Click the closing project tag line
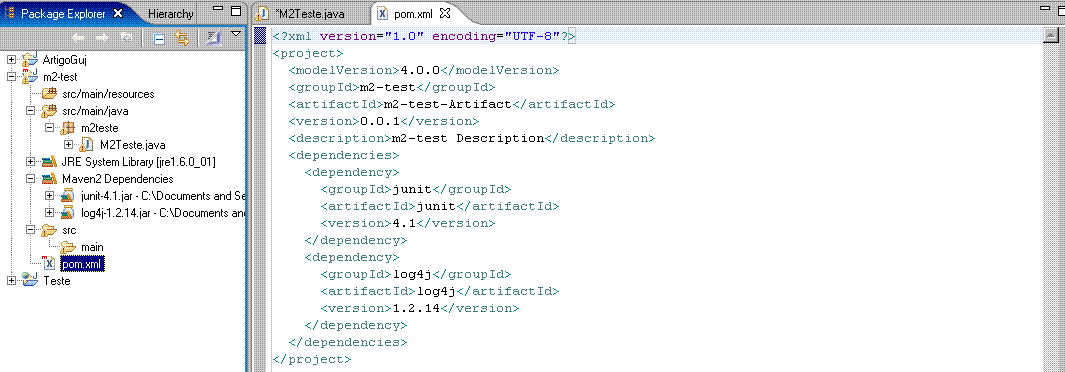 (x=312, y=359)
